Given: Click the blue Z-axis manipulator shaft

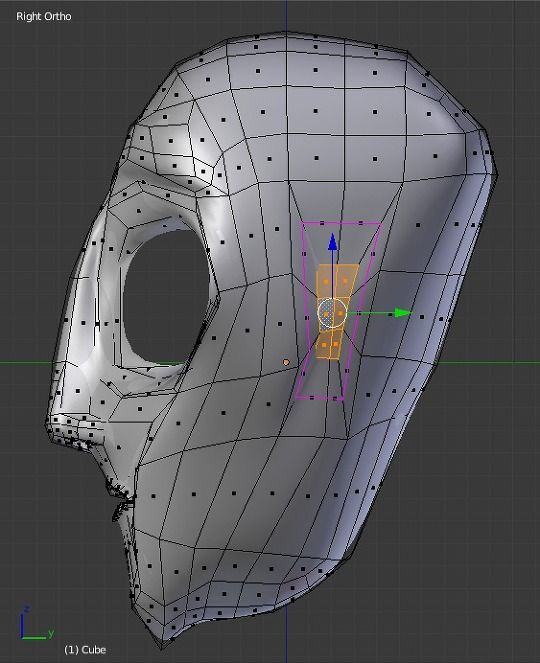Looking at the screenshot, I should 333,274.
